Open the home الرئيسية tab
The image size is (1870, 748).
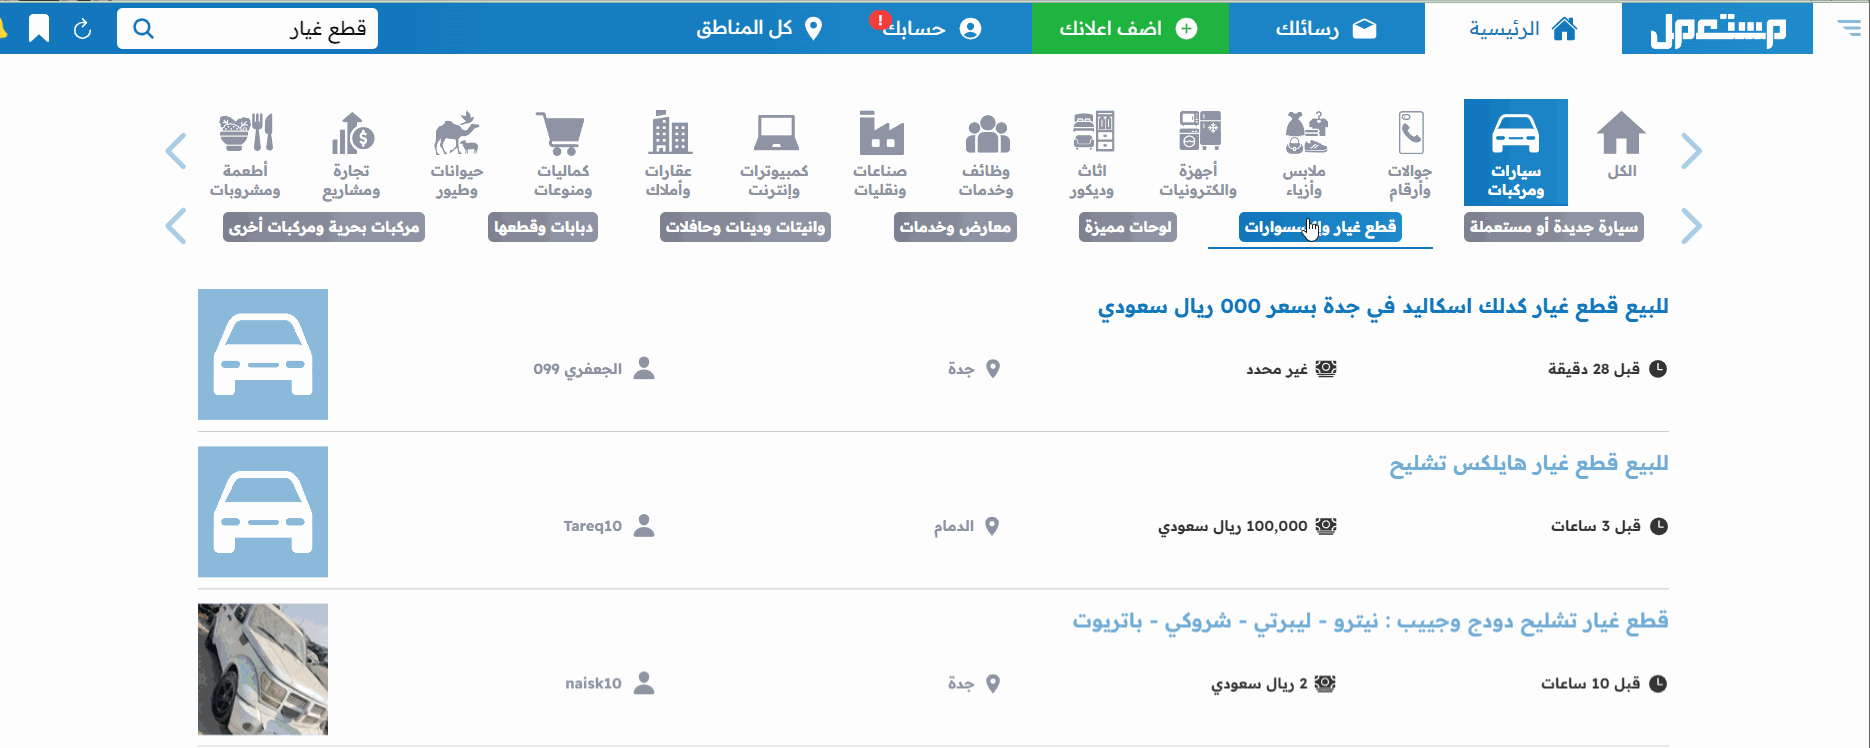[x=1522, y=29]
